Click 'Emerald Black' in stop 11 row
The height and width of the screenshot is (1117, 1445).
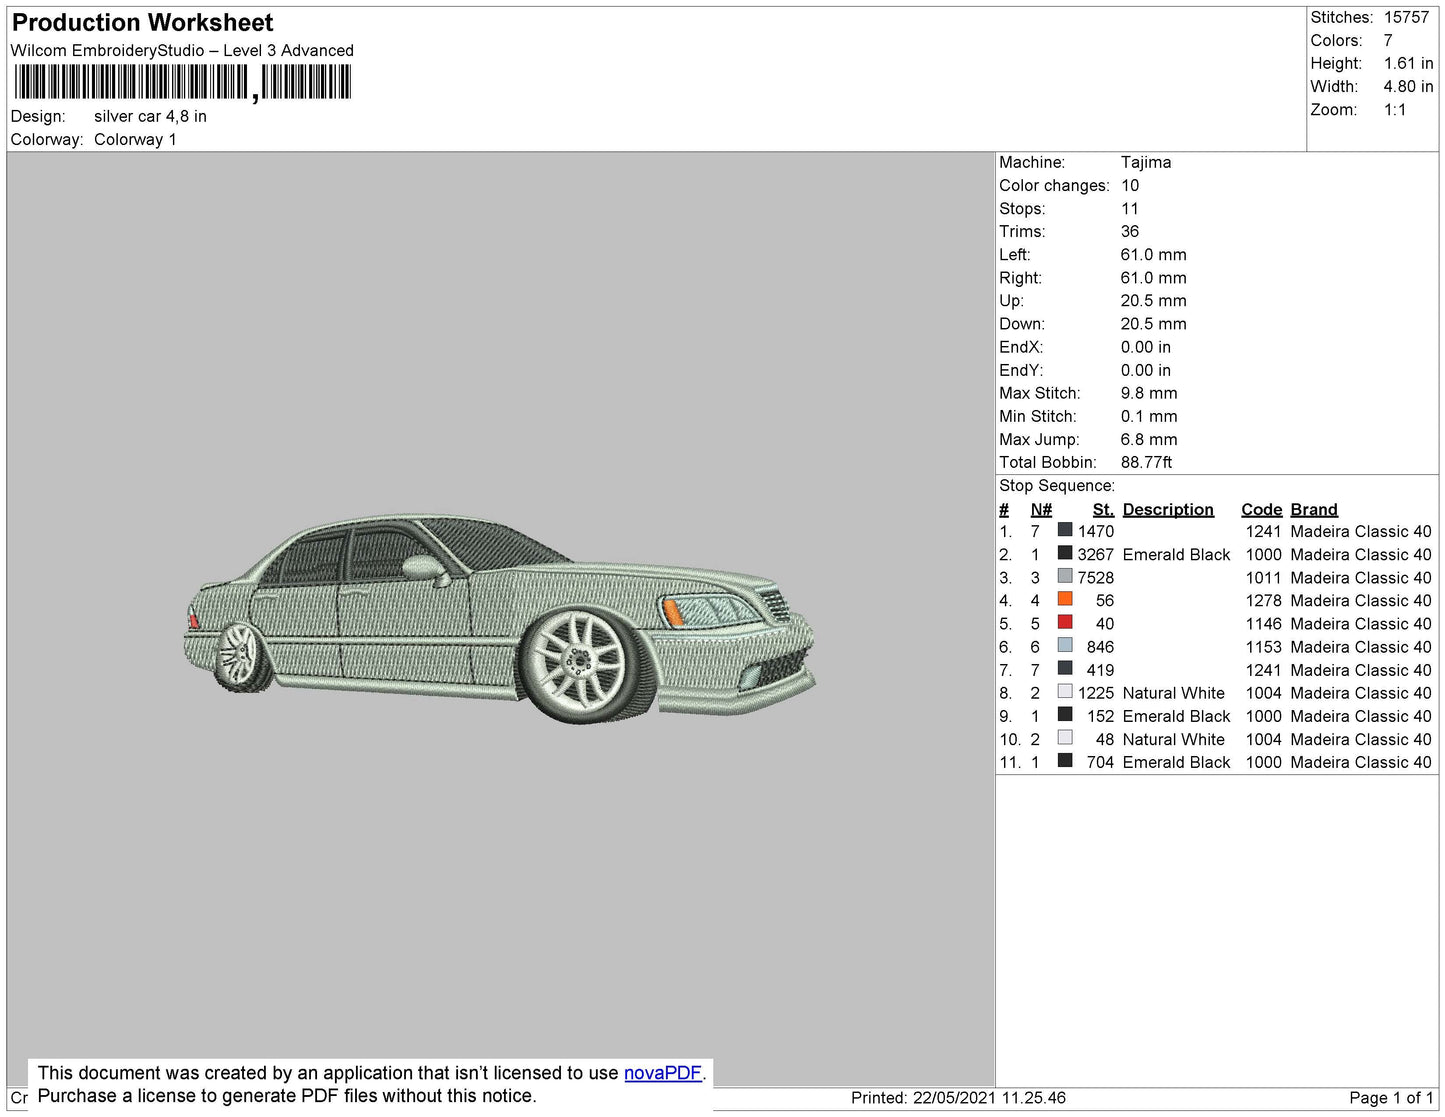[1176, 762]
